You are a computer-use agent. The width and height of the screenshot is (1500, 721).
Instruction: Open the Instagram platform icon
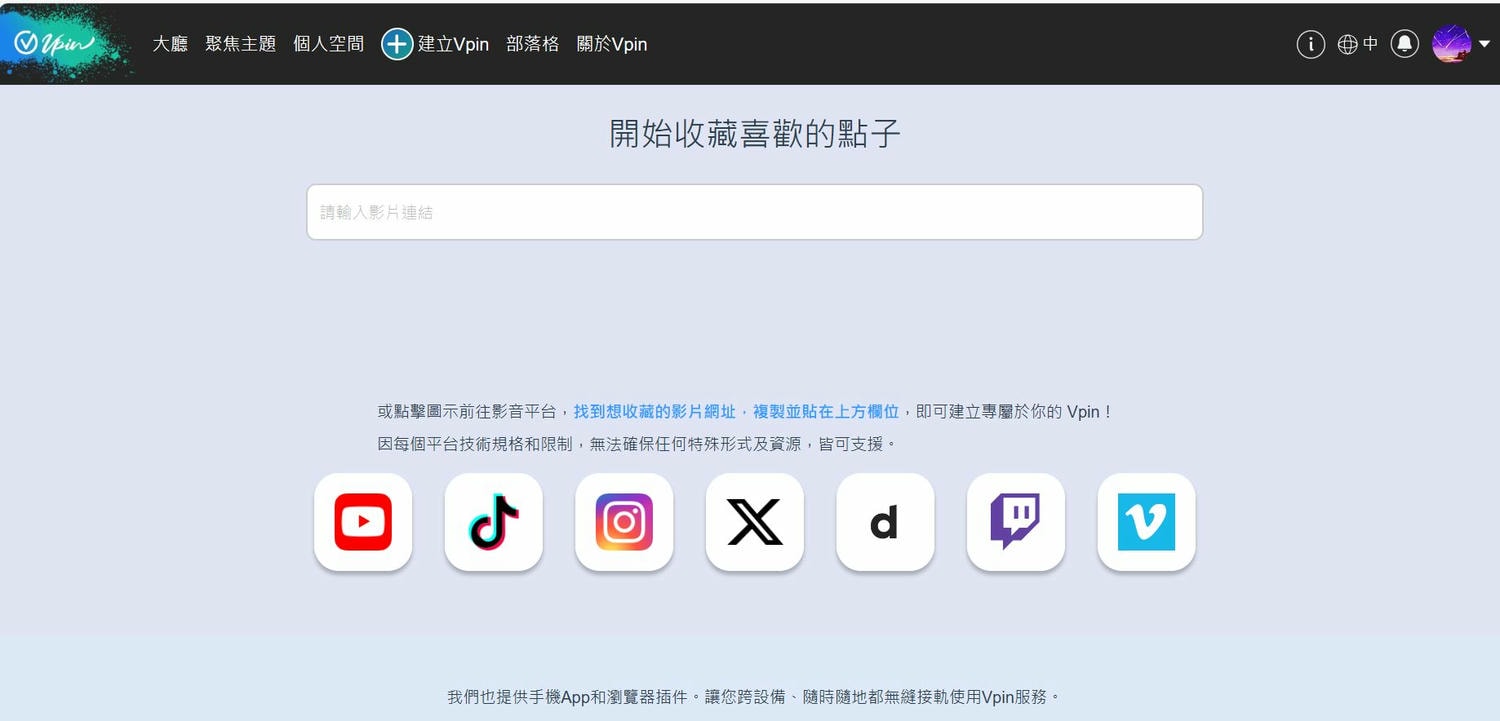point(624,522)
